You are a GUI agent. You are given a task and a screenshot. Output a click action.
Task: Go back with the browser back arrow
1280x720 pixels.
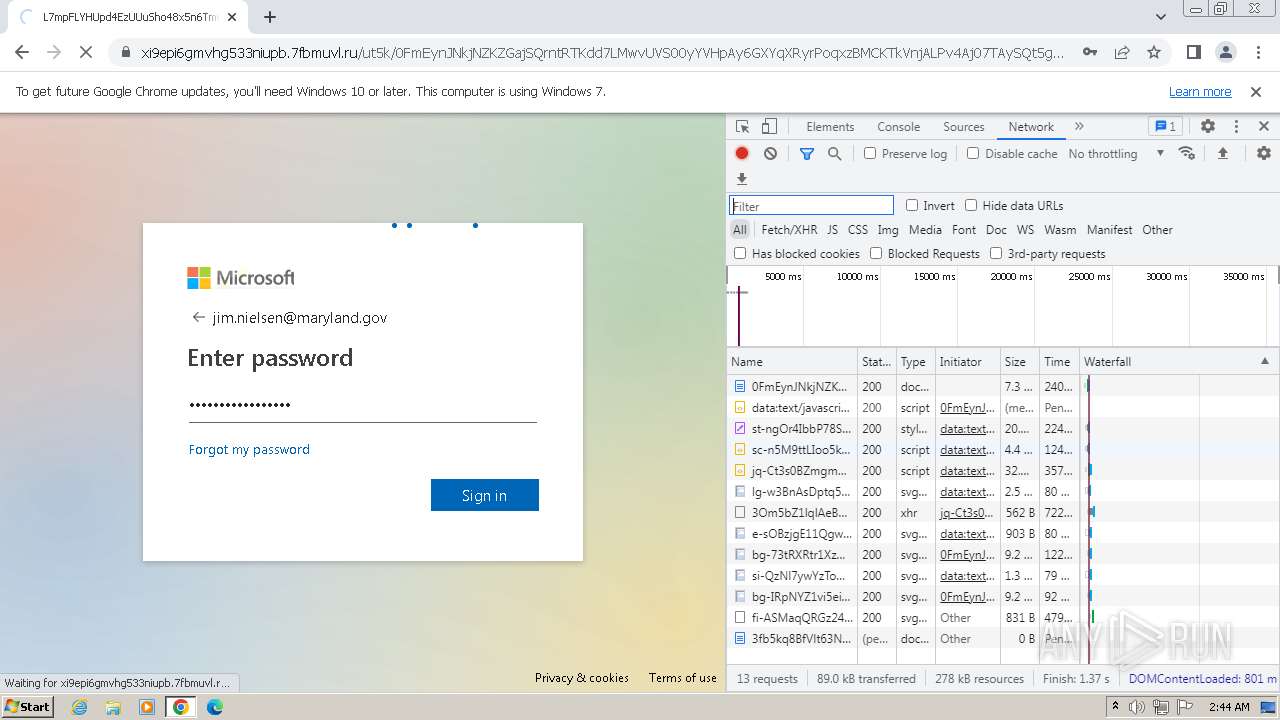point(22,53)
